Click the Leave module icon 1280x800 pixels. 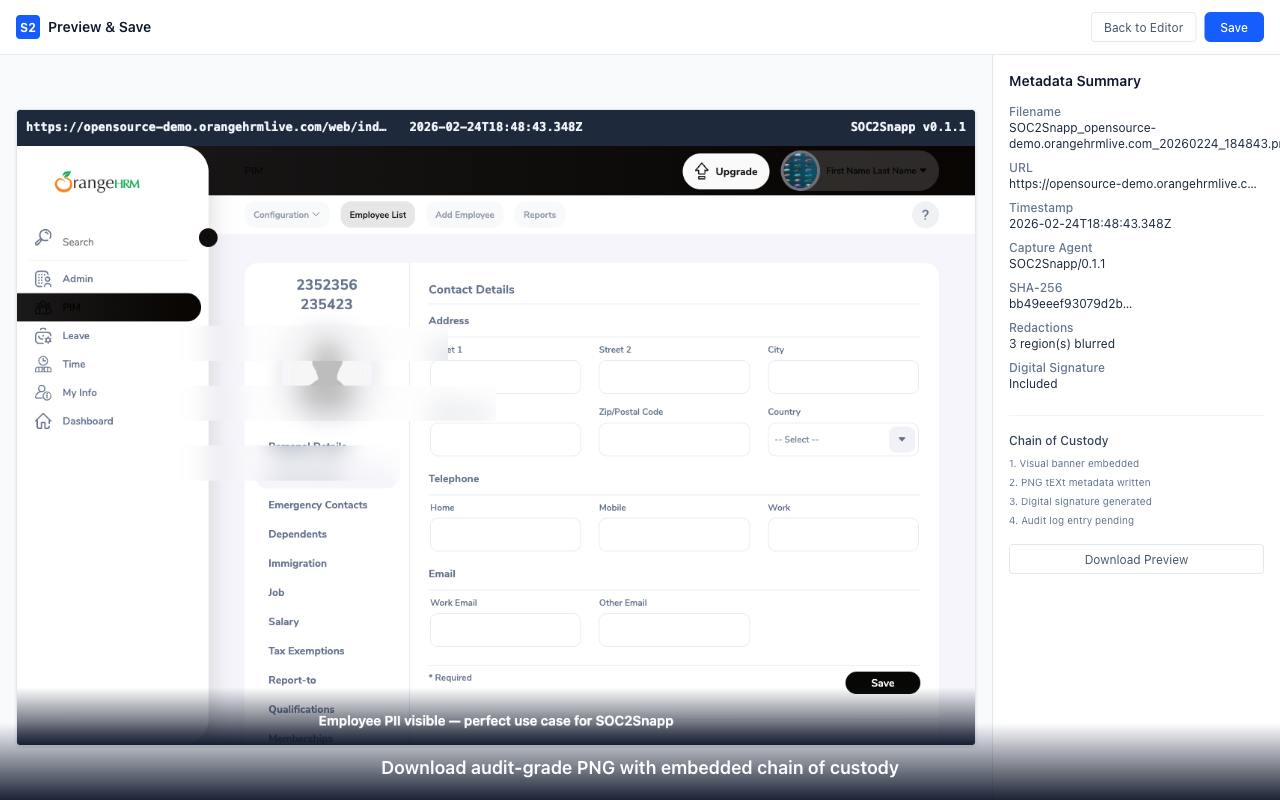[x=43, y=335]
